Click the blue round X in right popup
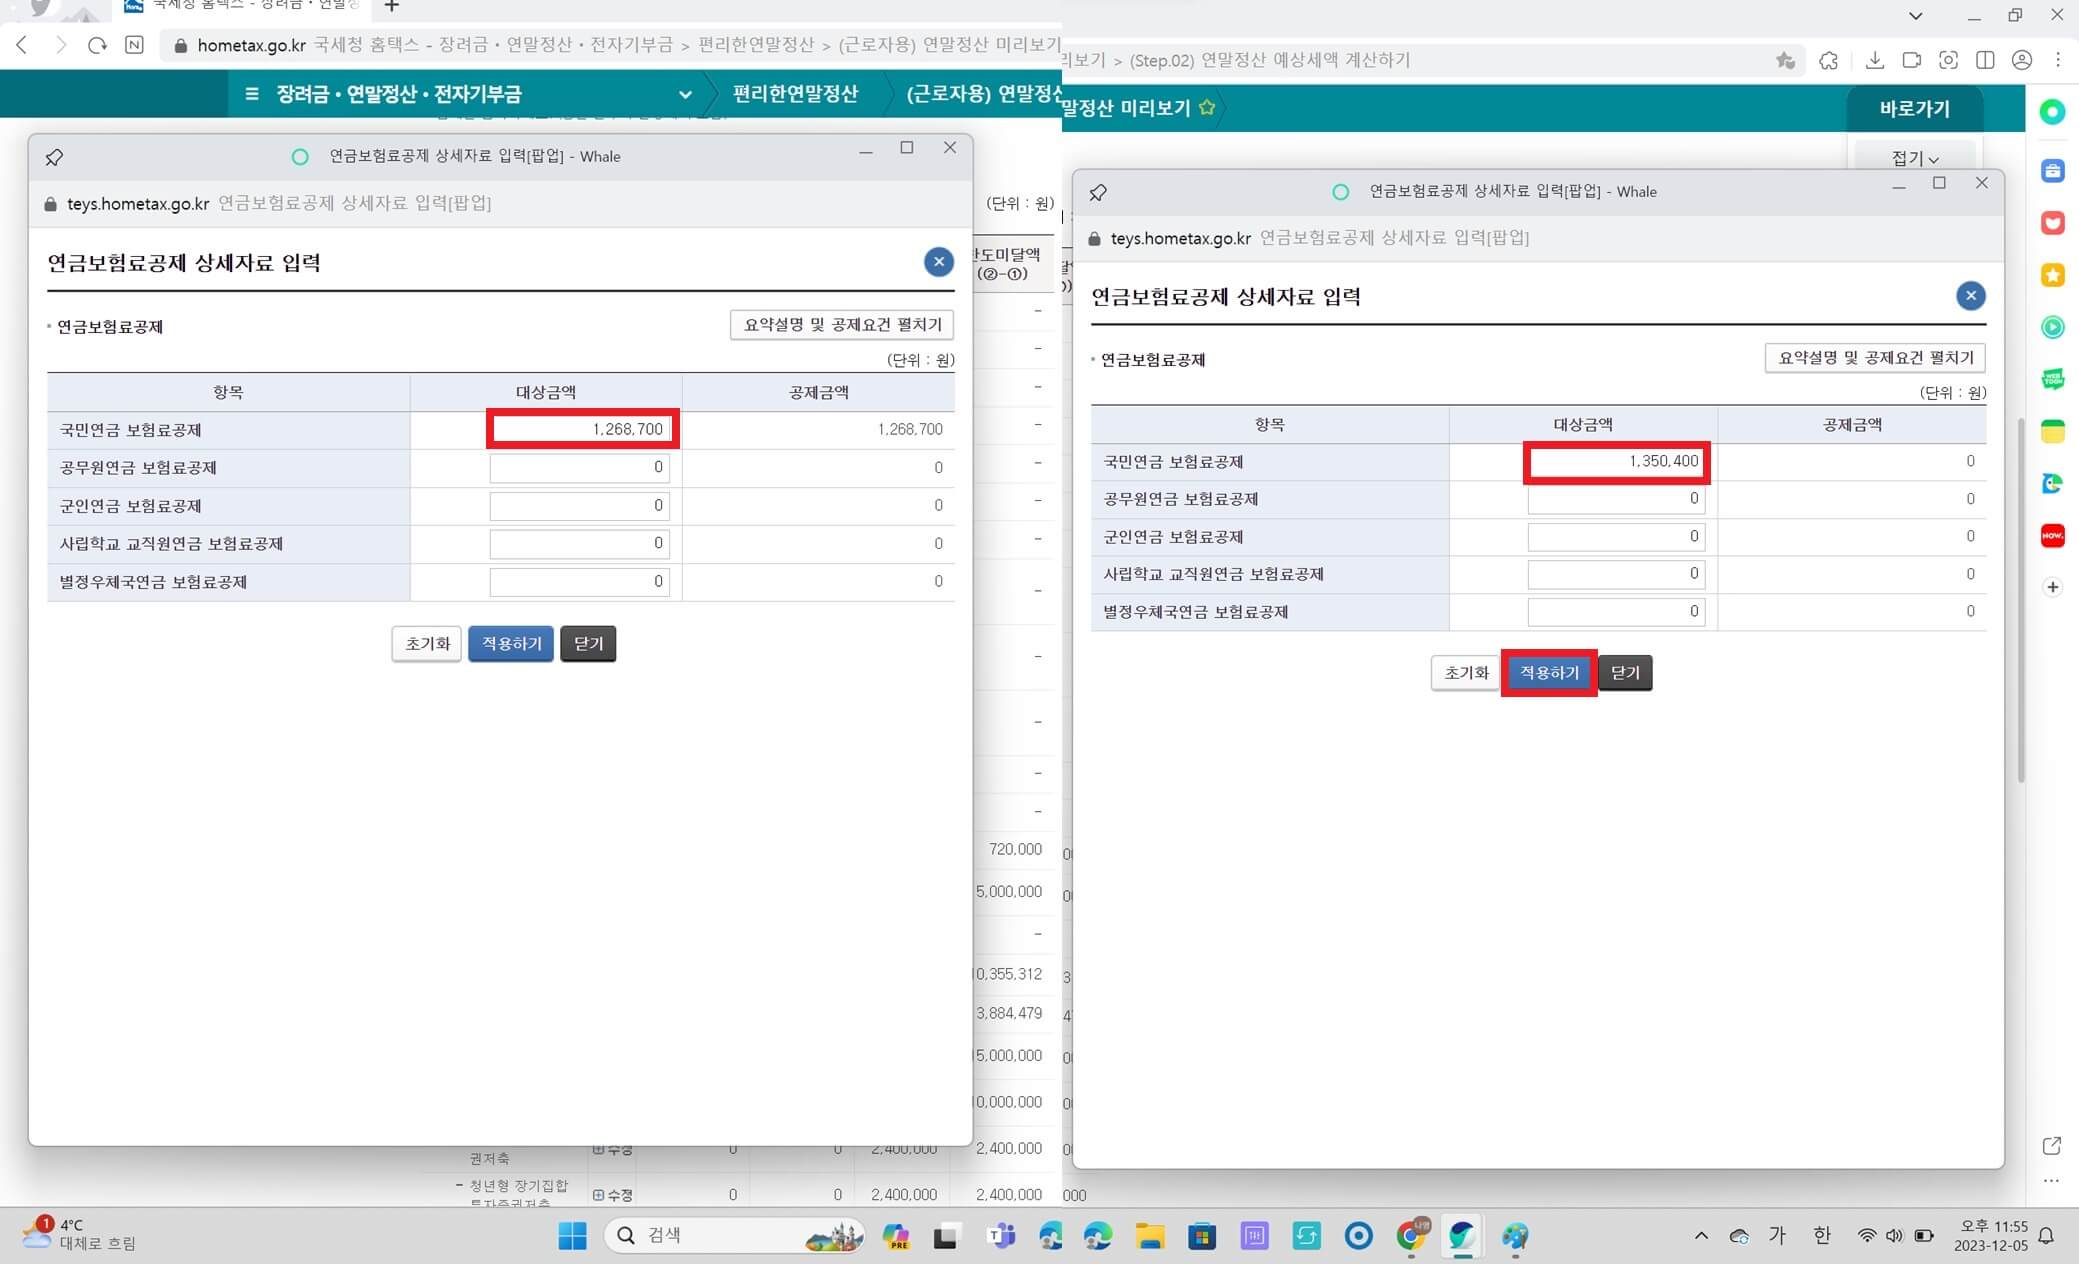 click(x=1969, y=296)
